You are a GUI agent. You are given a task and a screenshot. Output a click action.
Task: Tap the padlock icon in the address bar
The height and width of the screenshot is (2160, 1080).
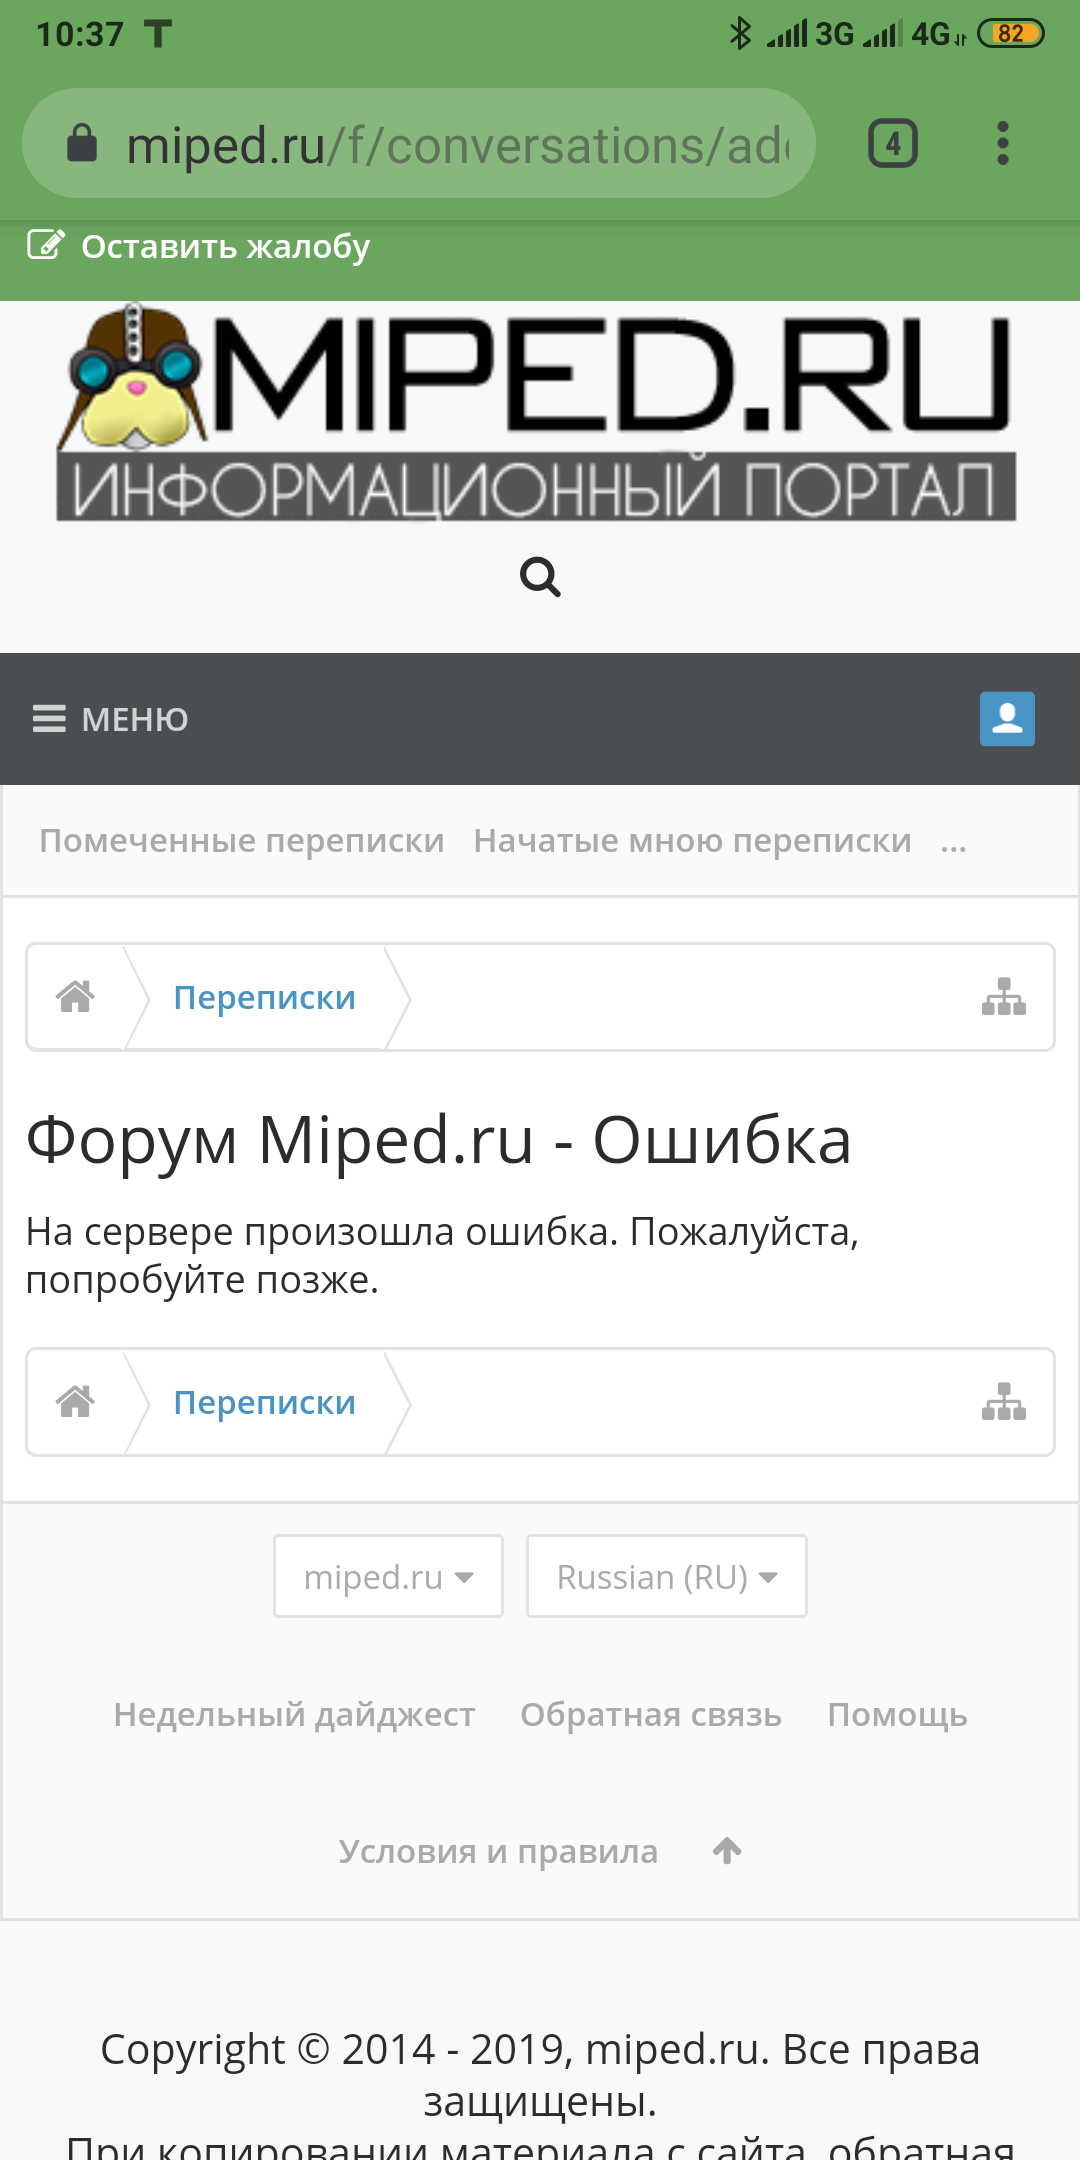[x=82, y=143]
